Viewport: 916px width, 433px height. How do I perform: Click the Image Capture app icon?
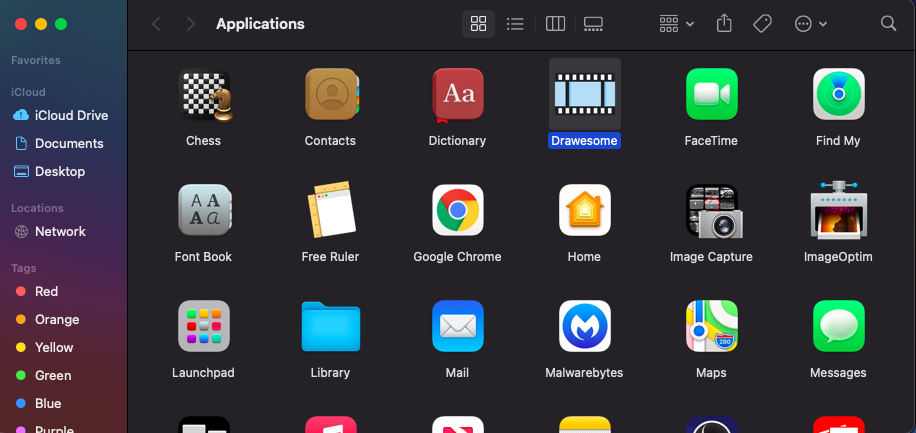click(x=712, y=211)
